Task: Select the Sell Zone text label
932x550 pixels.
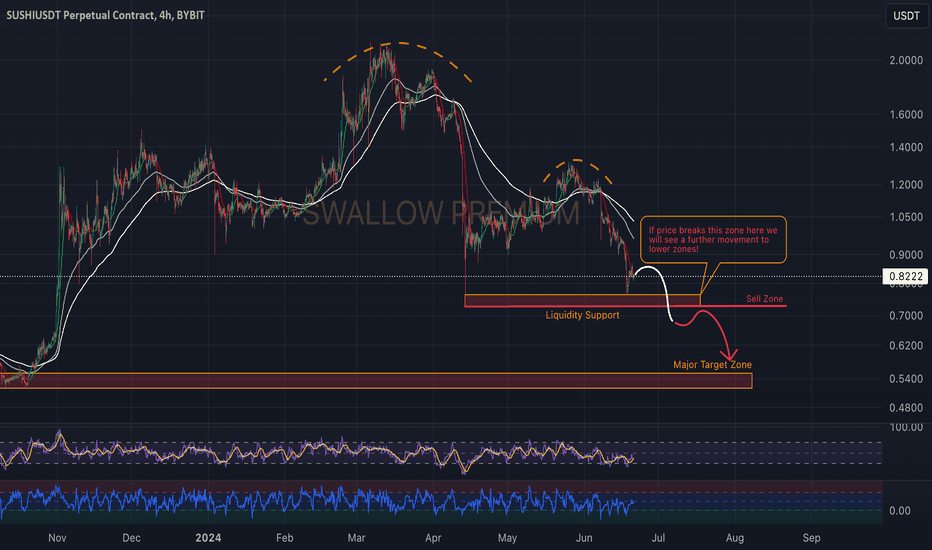Action: click(764, 299)
